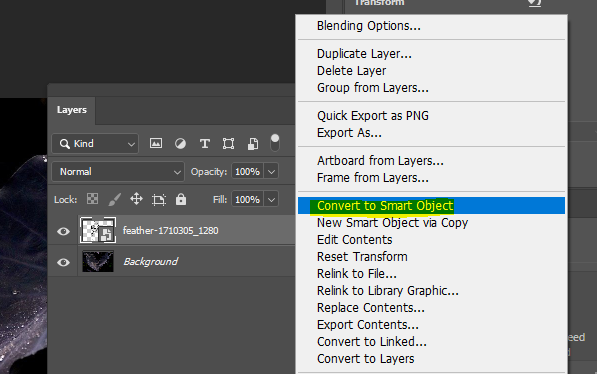Select the Background layer thumbnail

(x=98, y=261)
